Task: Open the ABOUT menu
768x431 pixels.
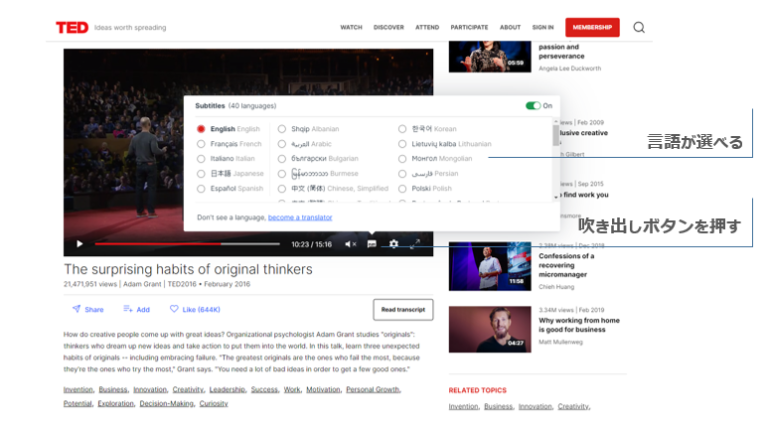Action: [x=510, y=27]
